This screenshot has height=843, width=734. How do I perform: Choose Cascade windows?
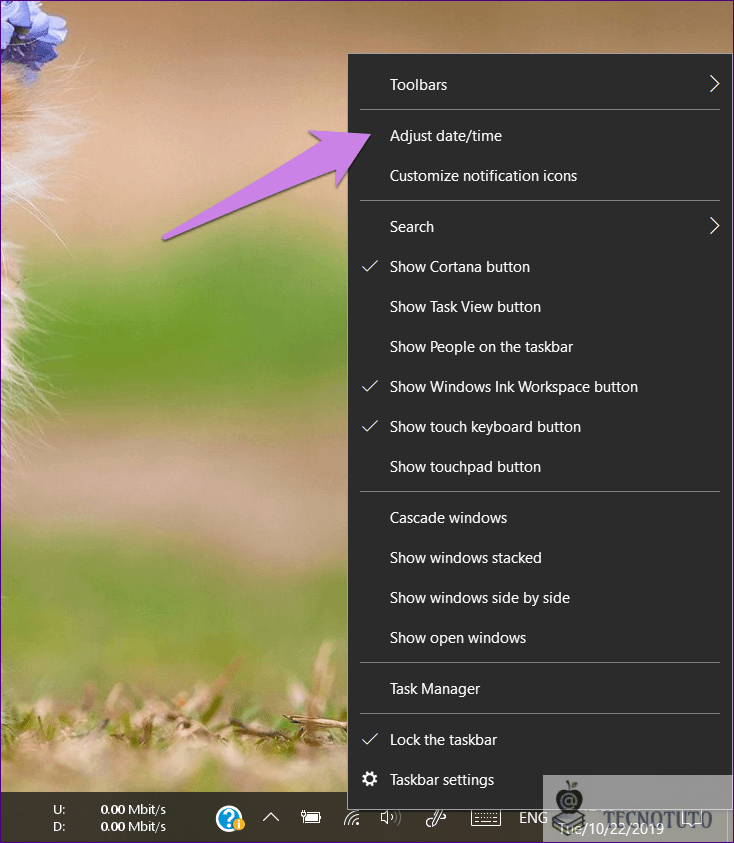(539, 517)
